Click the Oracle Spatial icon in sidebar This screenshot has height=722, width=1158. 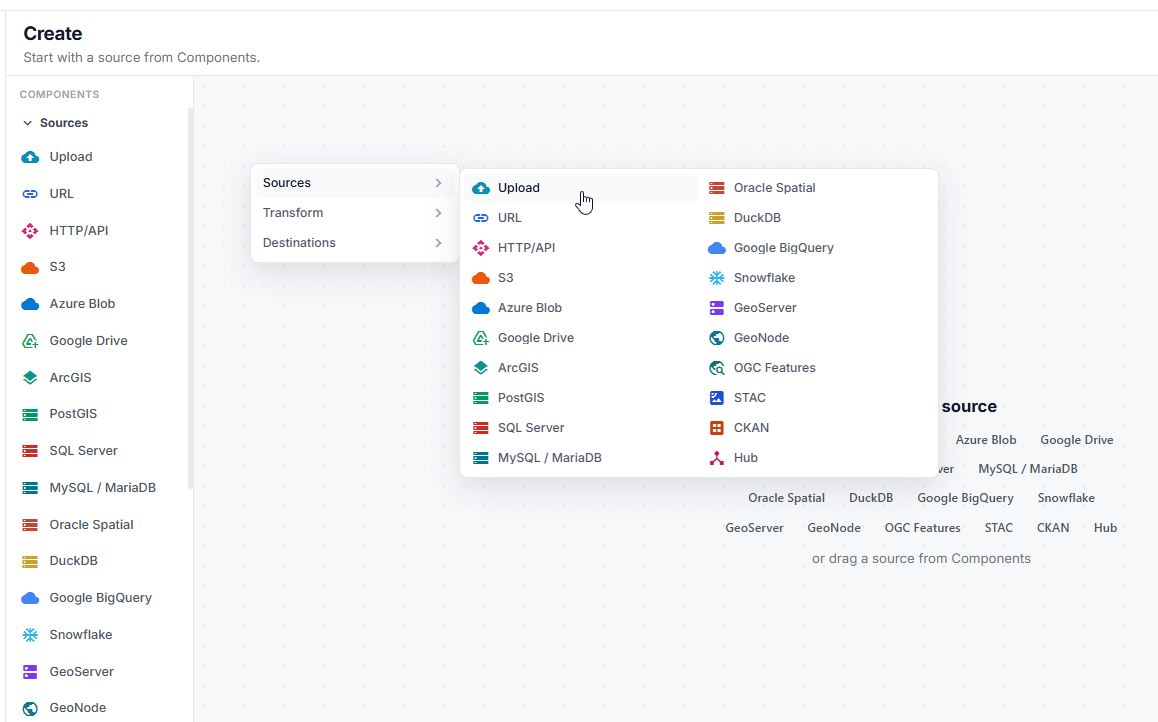click(x=30, y=525)
